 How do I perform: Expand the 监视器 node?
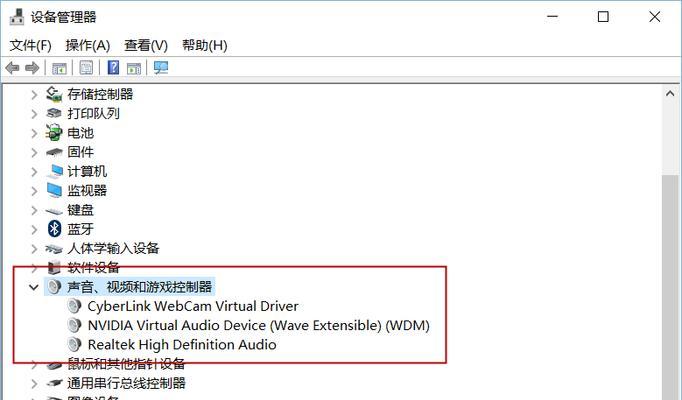[x=34, y=190]
